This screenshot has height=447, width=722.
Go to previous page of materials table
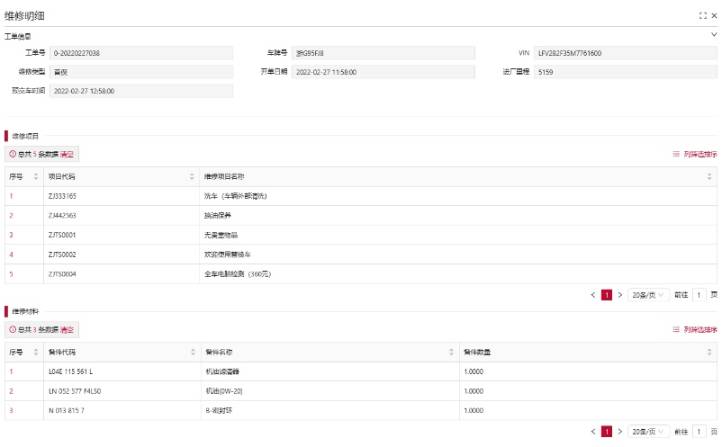click(592, 431)
